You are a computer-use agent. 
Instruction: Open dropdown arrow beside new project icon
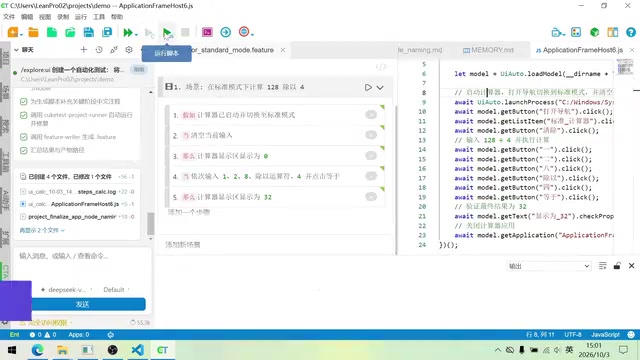pyautogui.click(x=21, y=34)
